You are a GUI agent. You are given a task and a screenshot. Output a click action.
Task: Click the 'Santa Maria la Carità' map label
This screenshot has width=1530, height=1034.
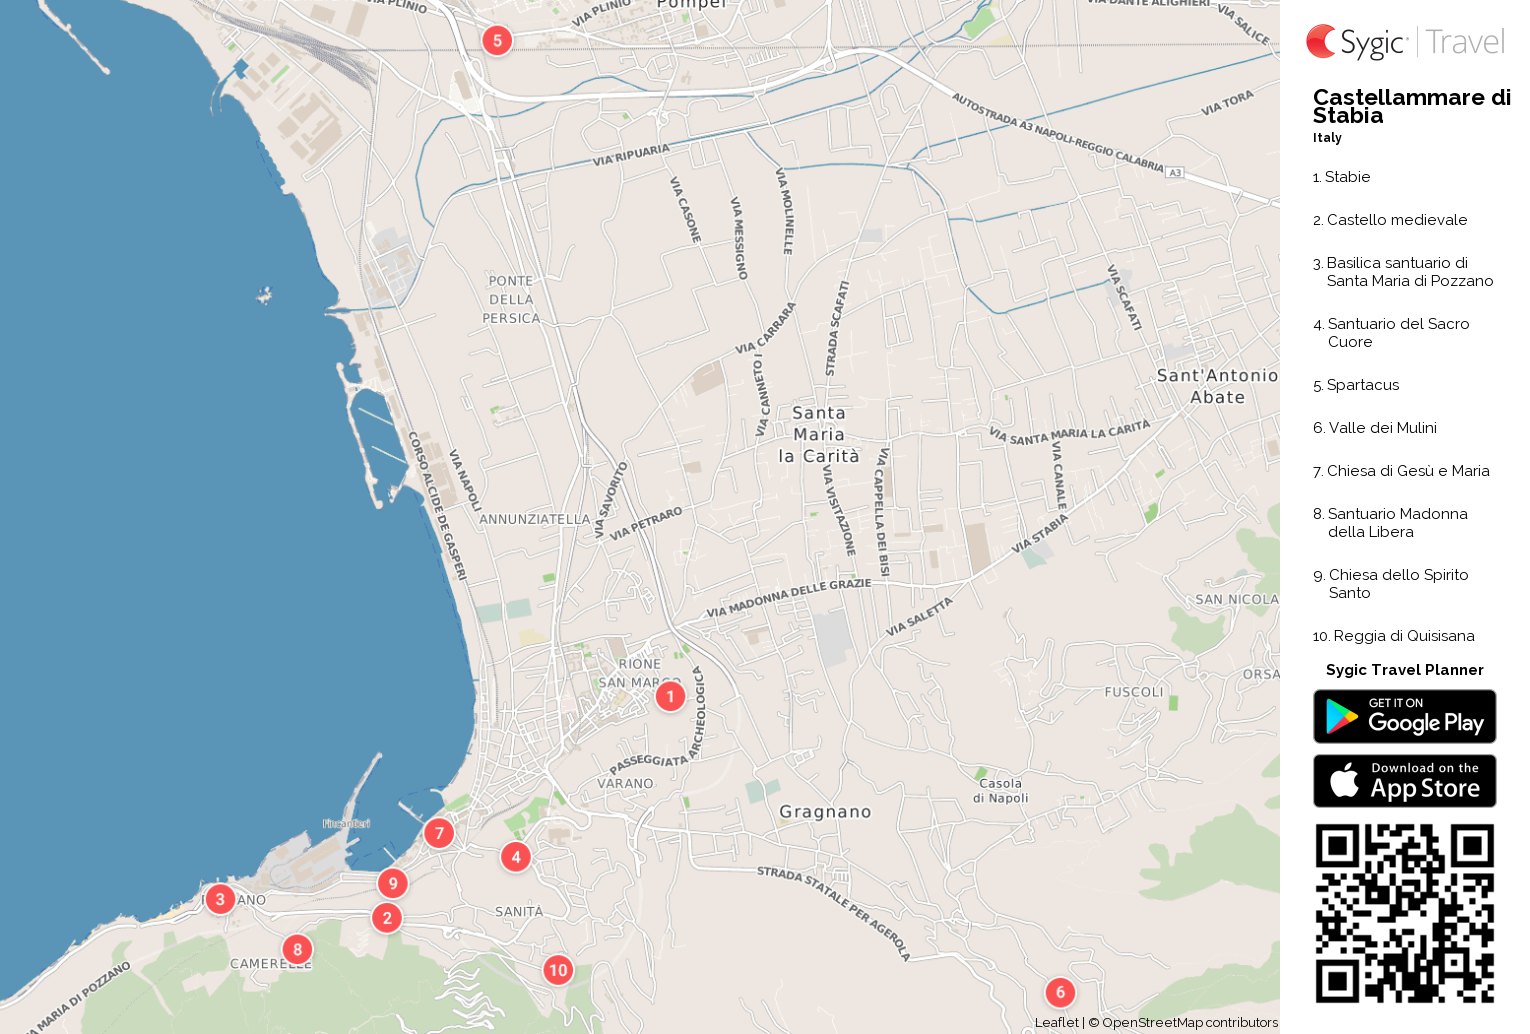coord(819,435)
